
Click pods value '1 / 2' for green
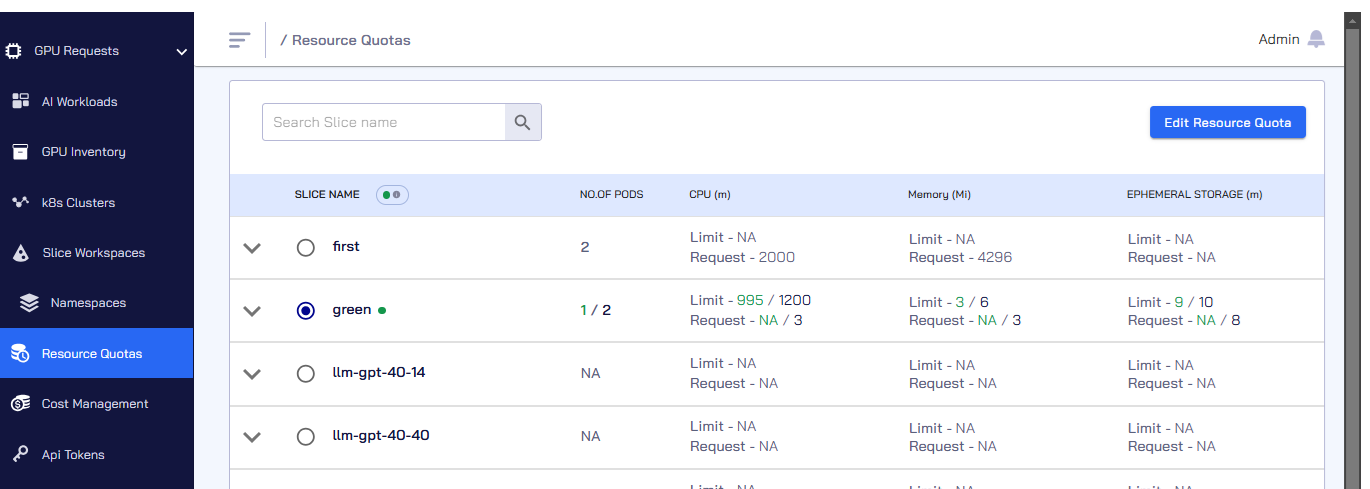(595, 310)
